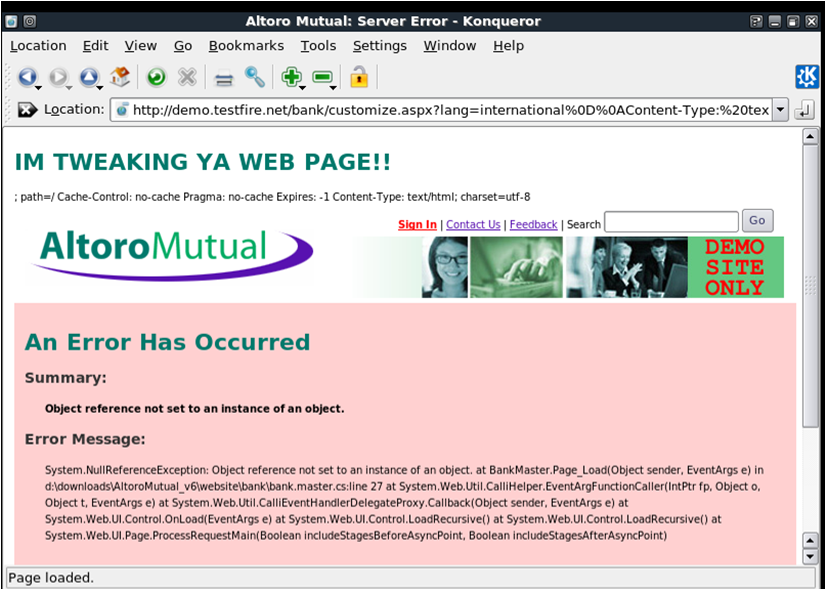825x589 pixels.
Task: Click the page favicon in location field
Action: click(122, 110)
